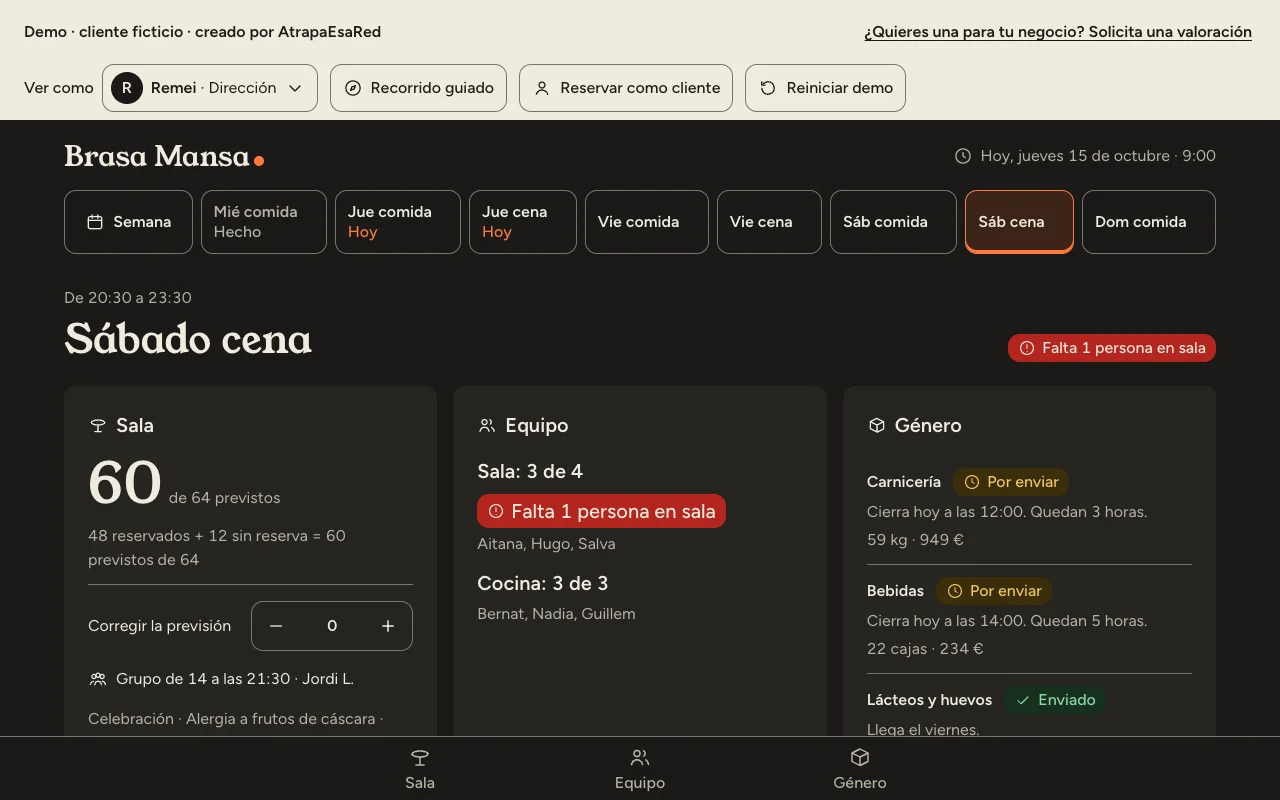
Task: Open the 'Ver como' Remei Dirección dropdown
Action: [210, 88]
